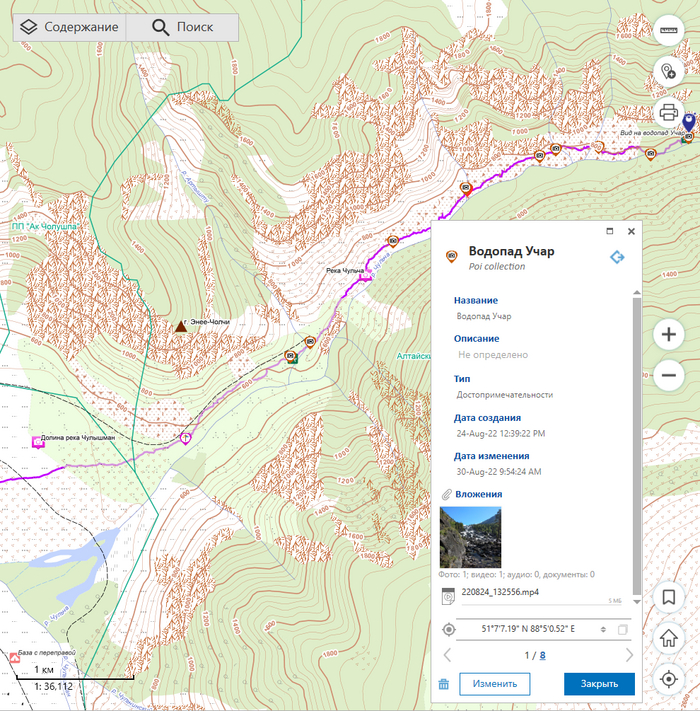Open the print map tool
The height and width of the screenshot is (711, 700).
coord(669,112)
